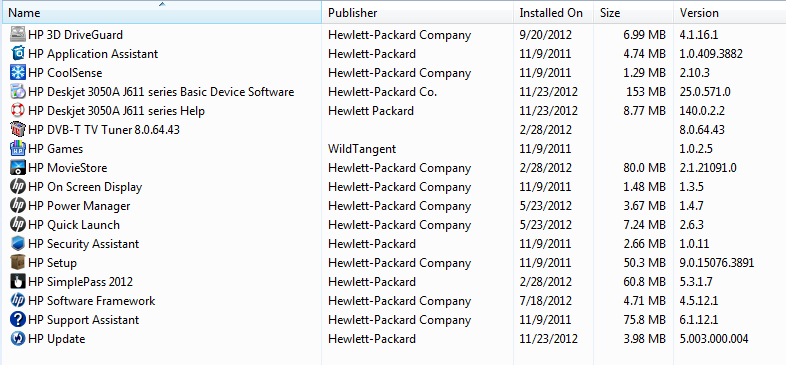Click version 9.0.15076.3891 cell

(x=717, y=263)
